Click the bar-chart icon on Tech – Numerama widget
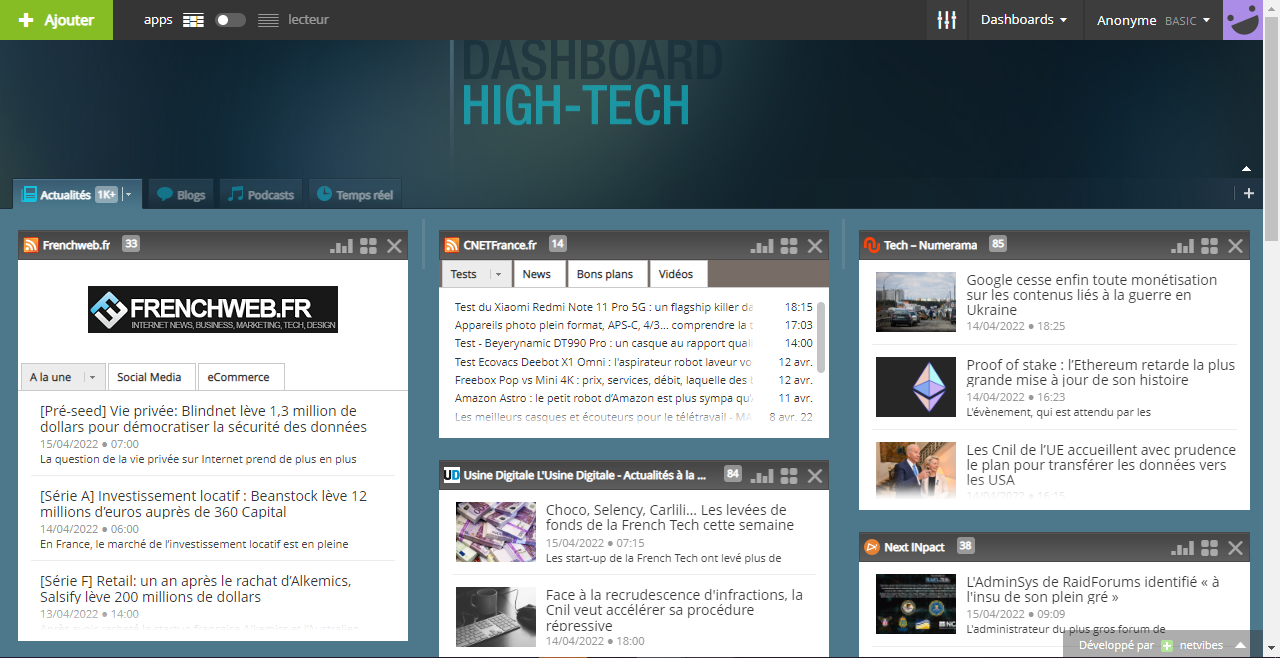 point(1183,245)
